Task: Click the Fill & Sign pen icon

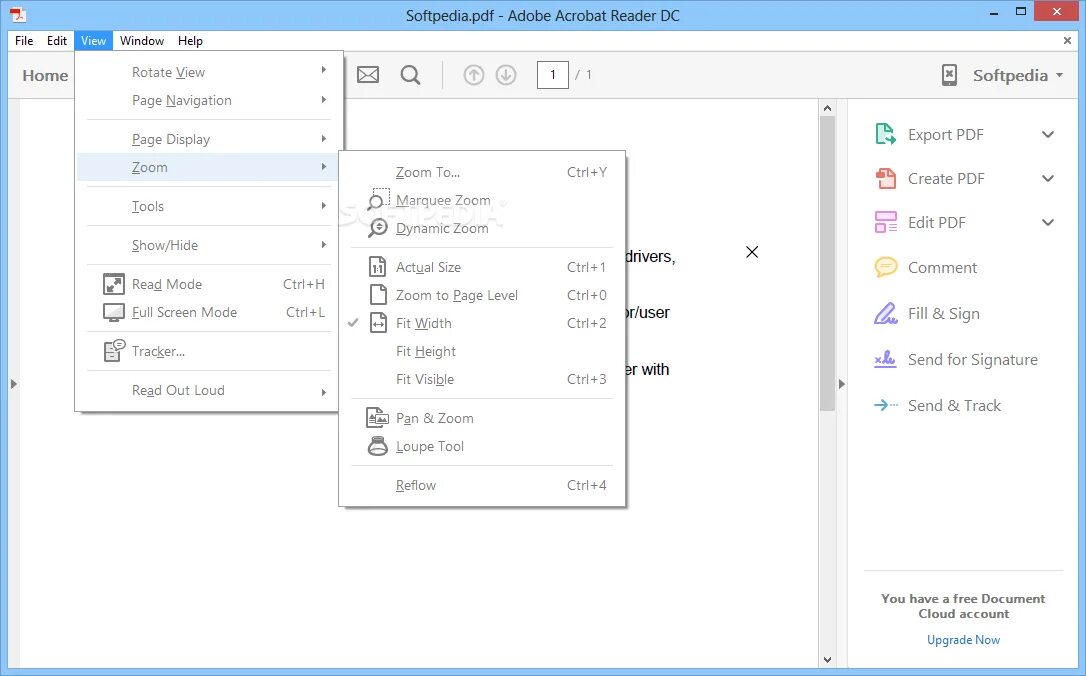Action: [x=885, y=313]
